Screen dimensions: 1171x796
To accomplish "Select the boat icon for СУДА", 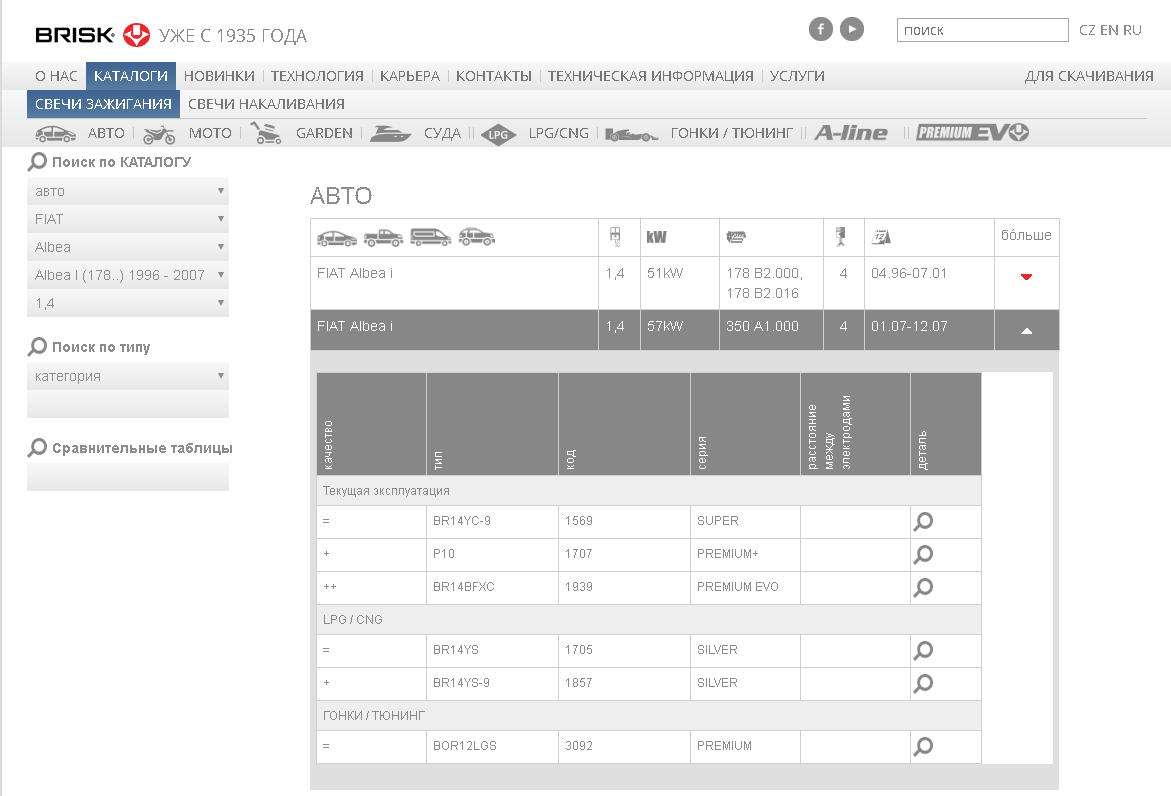I will pos(390,134).
